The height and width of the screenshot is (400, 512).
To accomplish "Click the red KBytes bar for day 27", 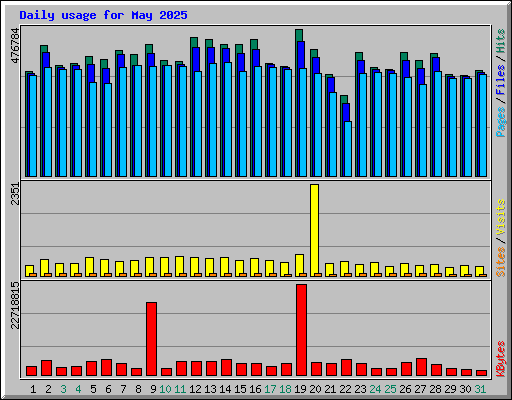I will [421, 367].
